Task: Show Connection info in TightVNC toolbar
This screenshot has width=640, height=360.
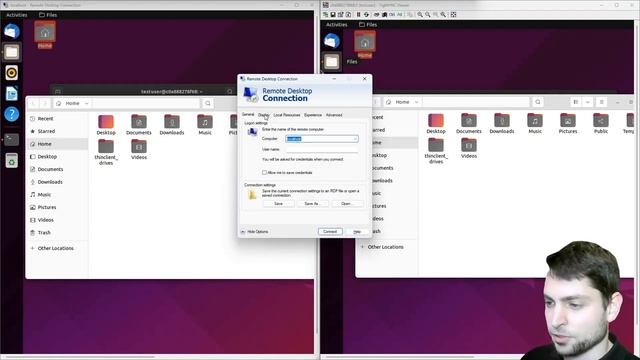Action: tap(349, 15)
